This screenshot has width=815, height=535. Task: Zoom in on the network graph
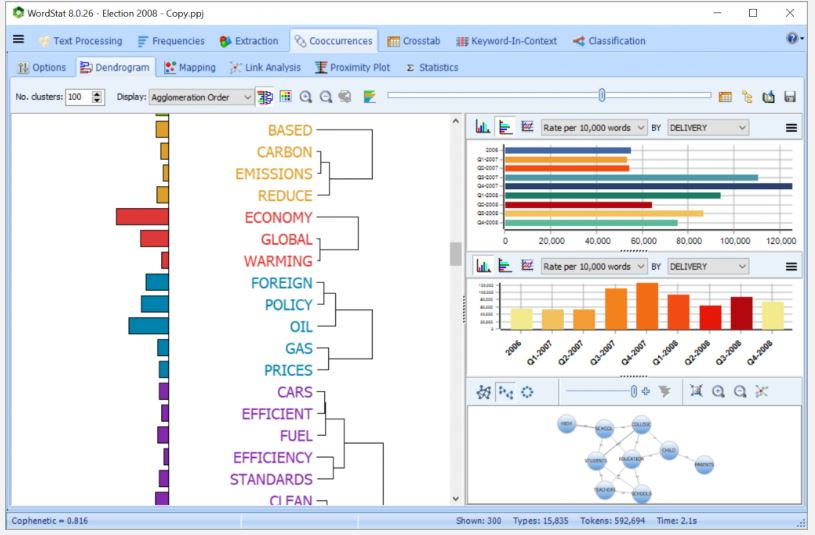point(718,392)
